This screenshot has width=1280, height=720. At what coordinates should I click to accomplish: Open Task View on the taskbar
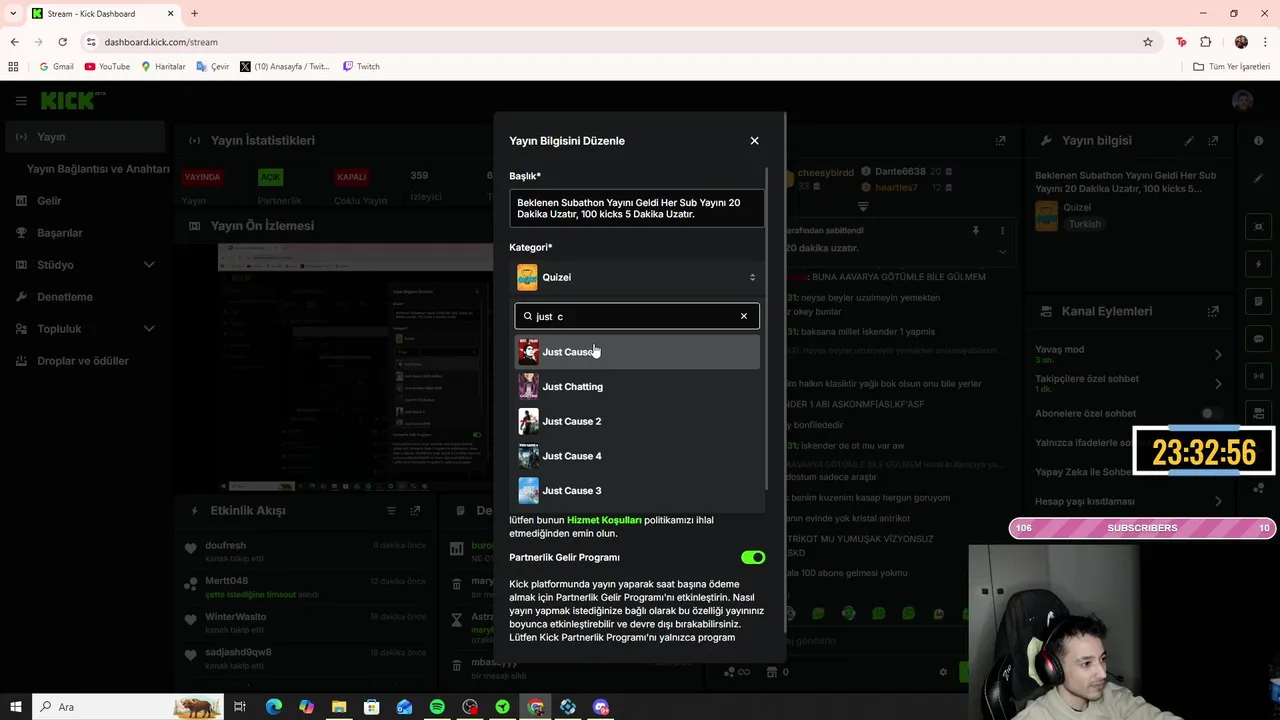click(240, 707)
